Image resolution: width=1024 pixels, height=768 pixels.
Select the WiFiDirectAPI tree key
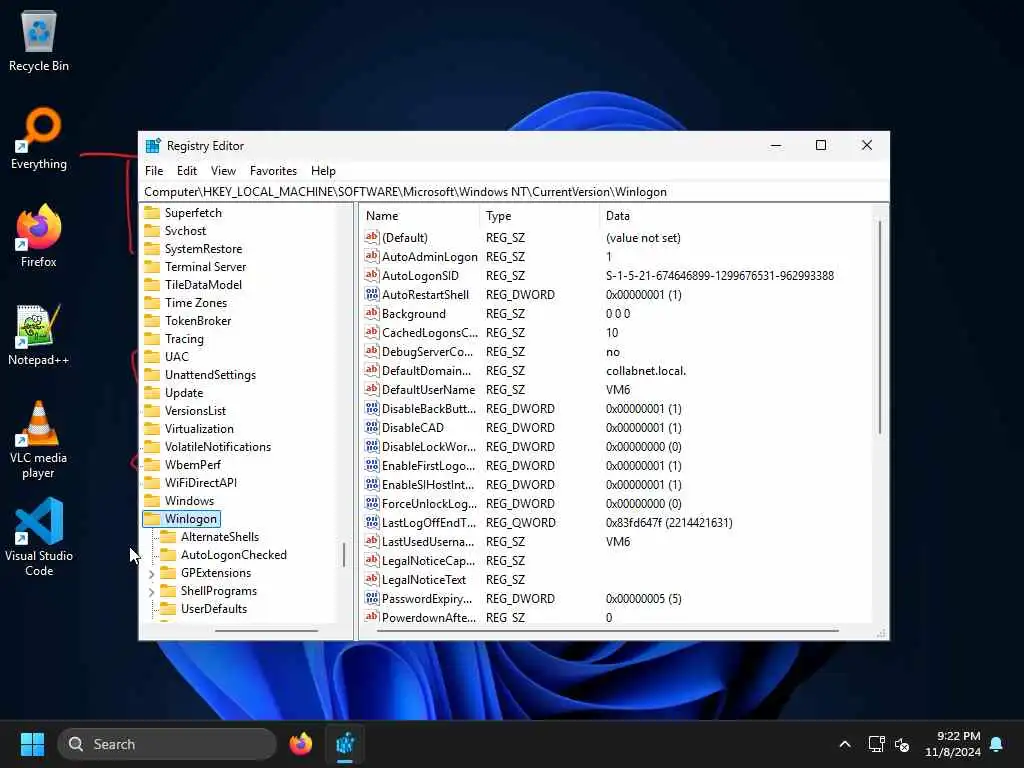(200, 483)
